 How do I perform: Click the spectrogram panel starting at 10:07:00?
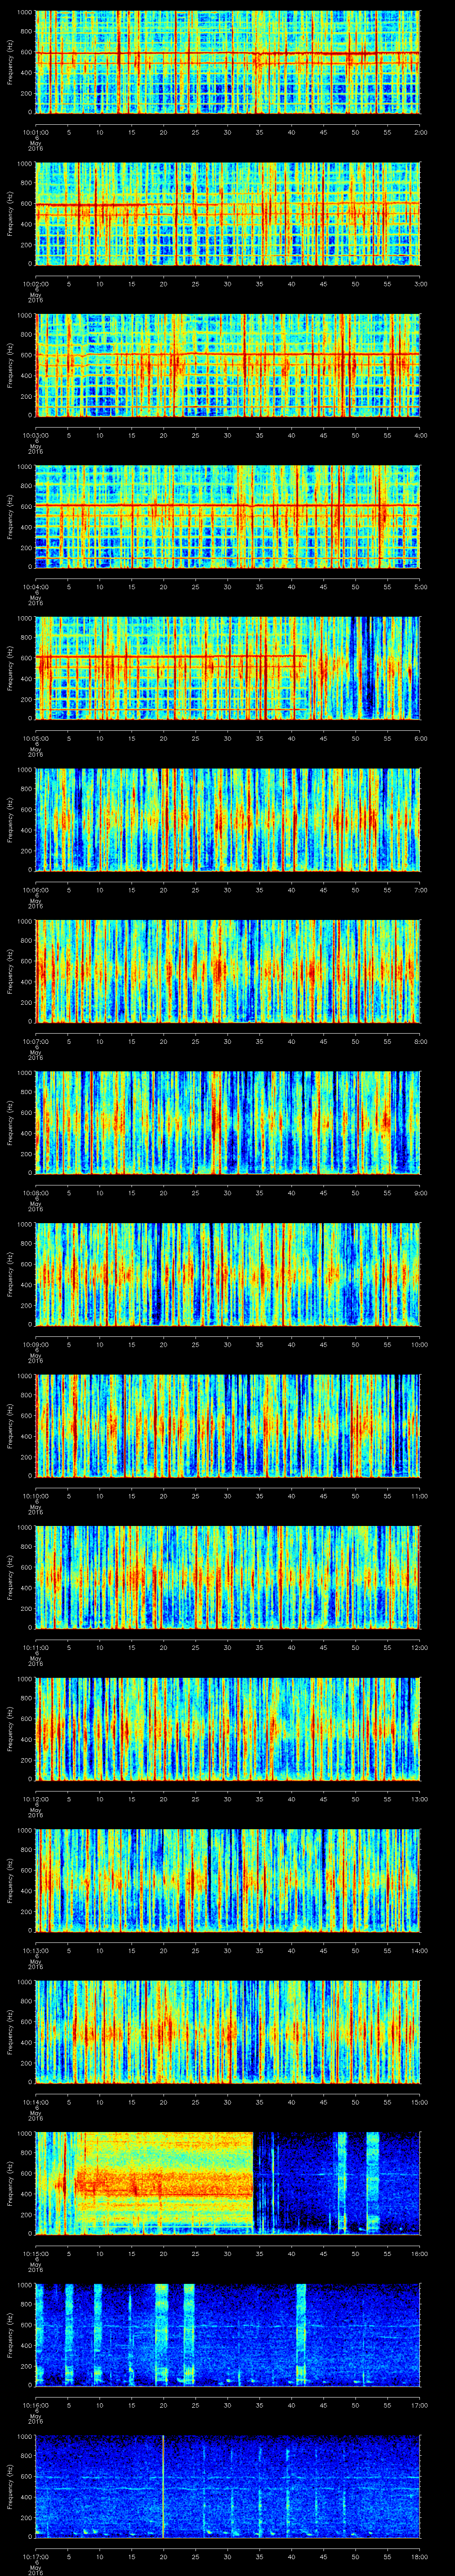[228, 971]
